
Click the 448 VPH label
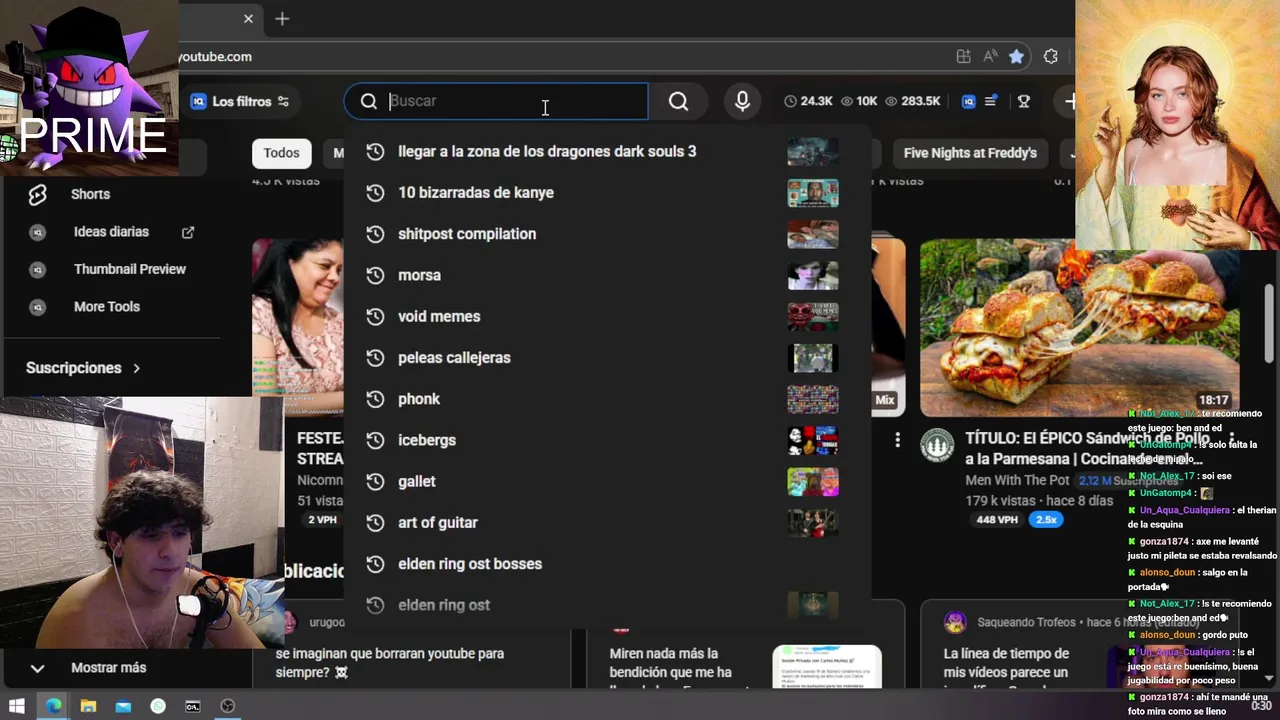coord(997,520)
